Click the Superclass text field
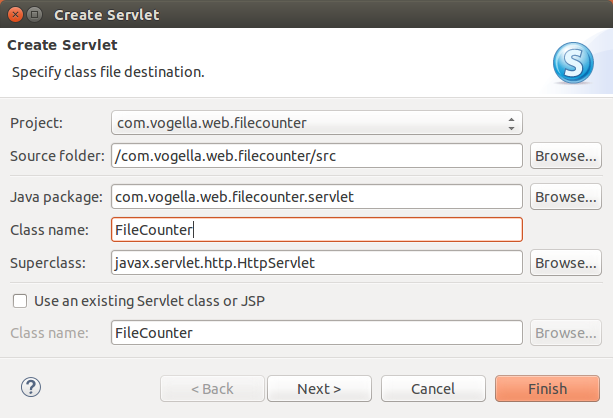613x418 pixels. tap(317, 263)
